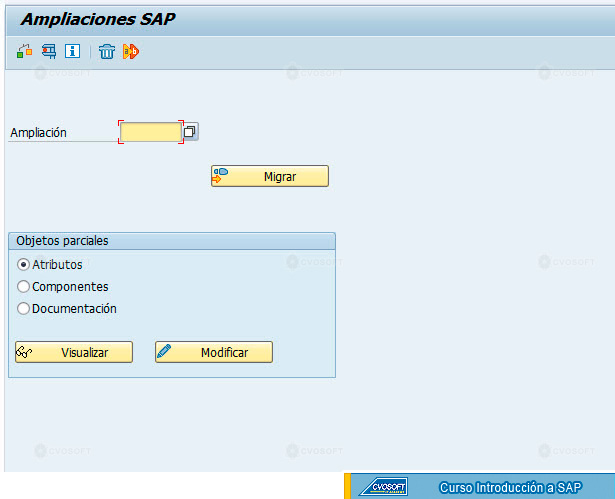Click the a-to-b Rename icon
Image resolution: width=615 pixels, height=499 pixels.
pyautogui.click(x=131, y=51)
